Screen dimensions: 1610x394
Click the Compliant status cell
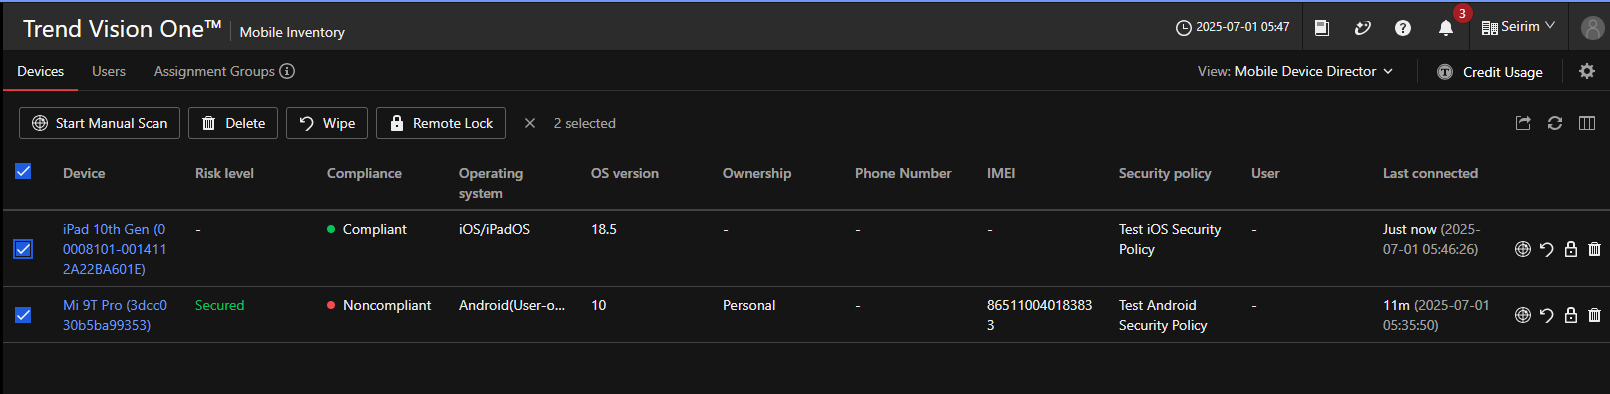pyautogui.click(x=367, y=229)
